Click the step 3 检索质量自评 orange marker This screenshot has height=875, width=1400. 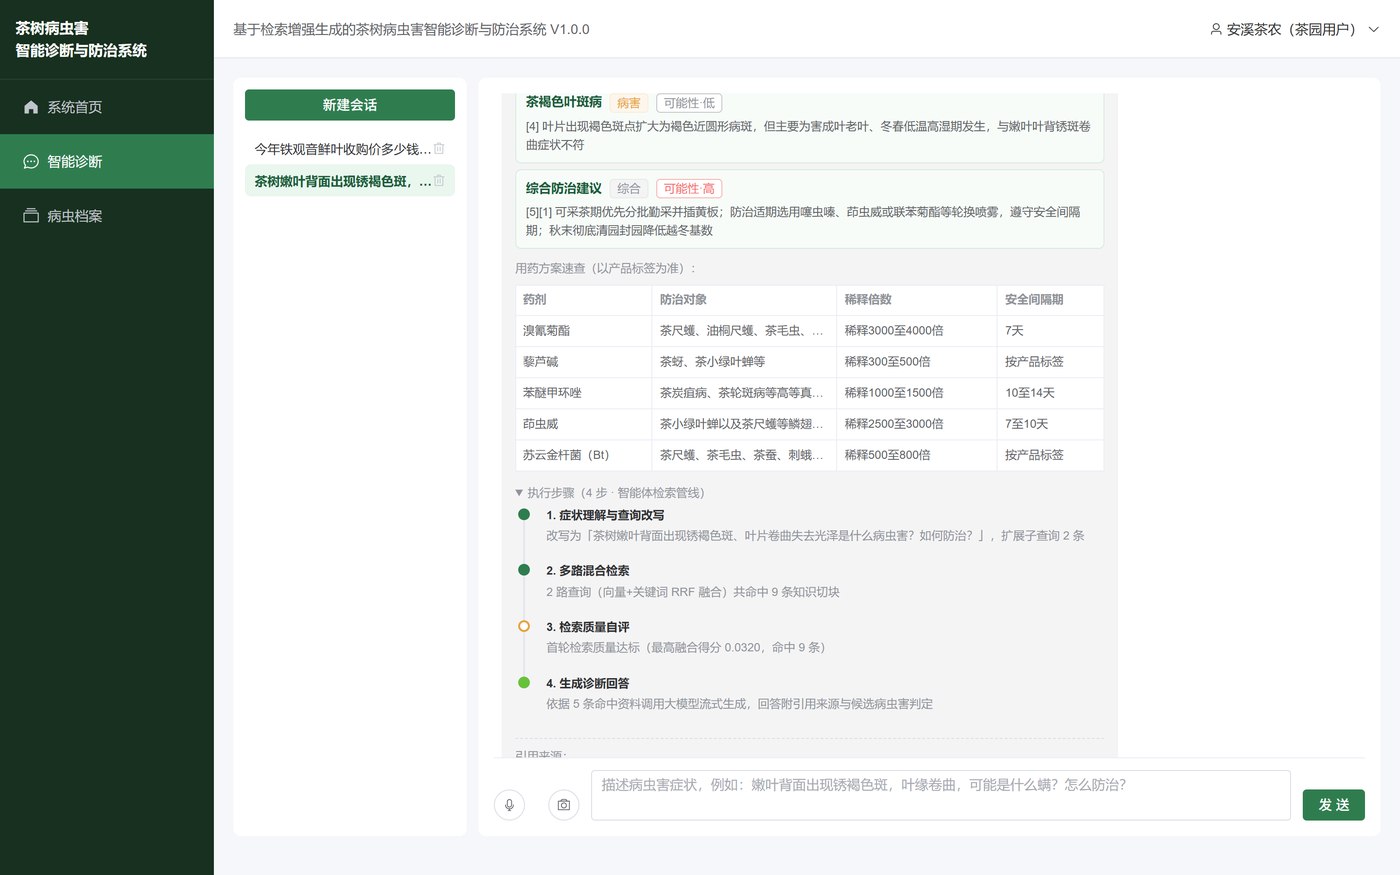(524, 626)
